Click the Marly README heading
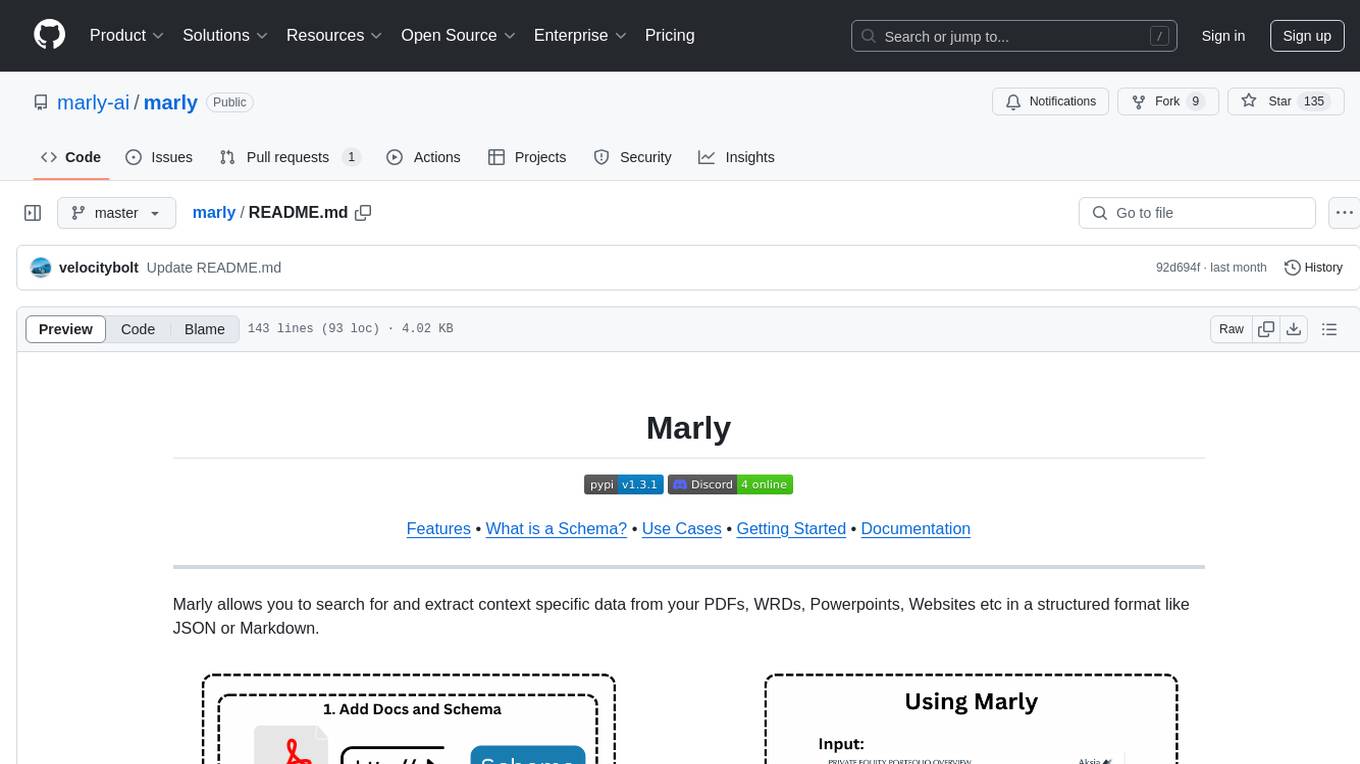Viewport: 1360px width, 764px height. (688, 428)
